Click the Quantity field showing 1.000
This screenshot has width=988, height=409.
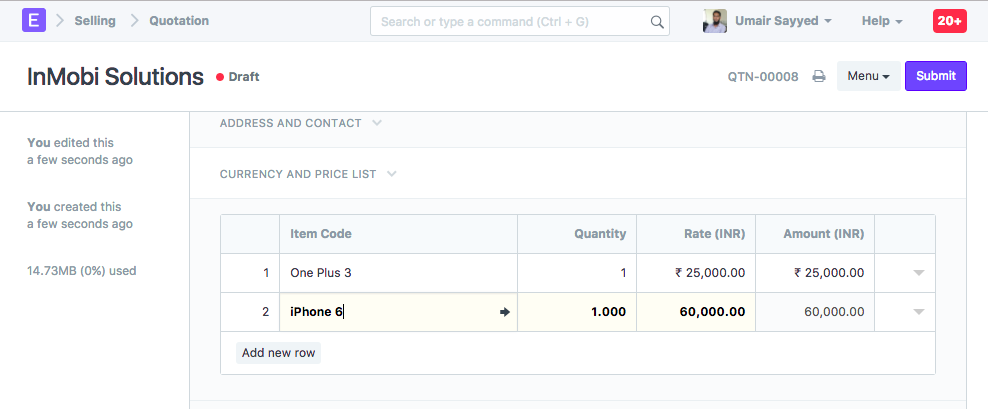[x=577, y=312]
